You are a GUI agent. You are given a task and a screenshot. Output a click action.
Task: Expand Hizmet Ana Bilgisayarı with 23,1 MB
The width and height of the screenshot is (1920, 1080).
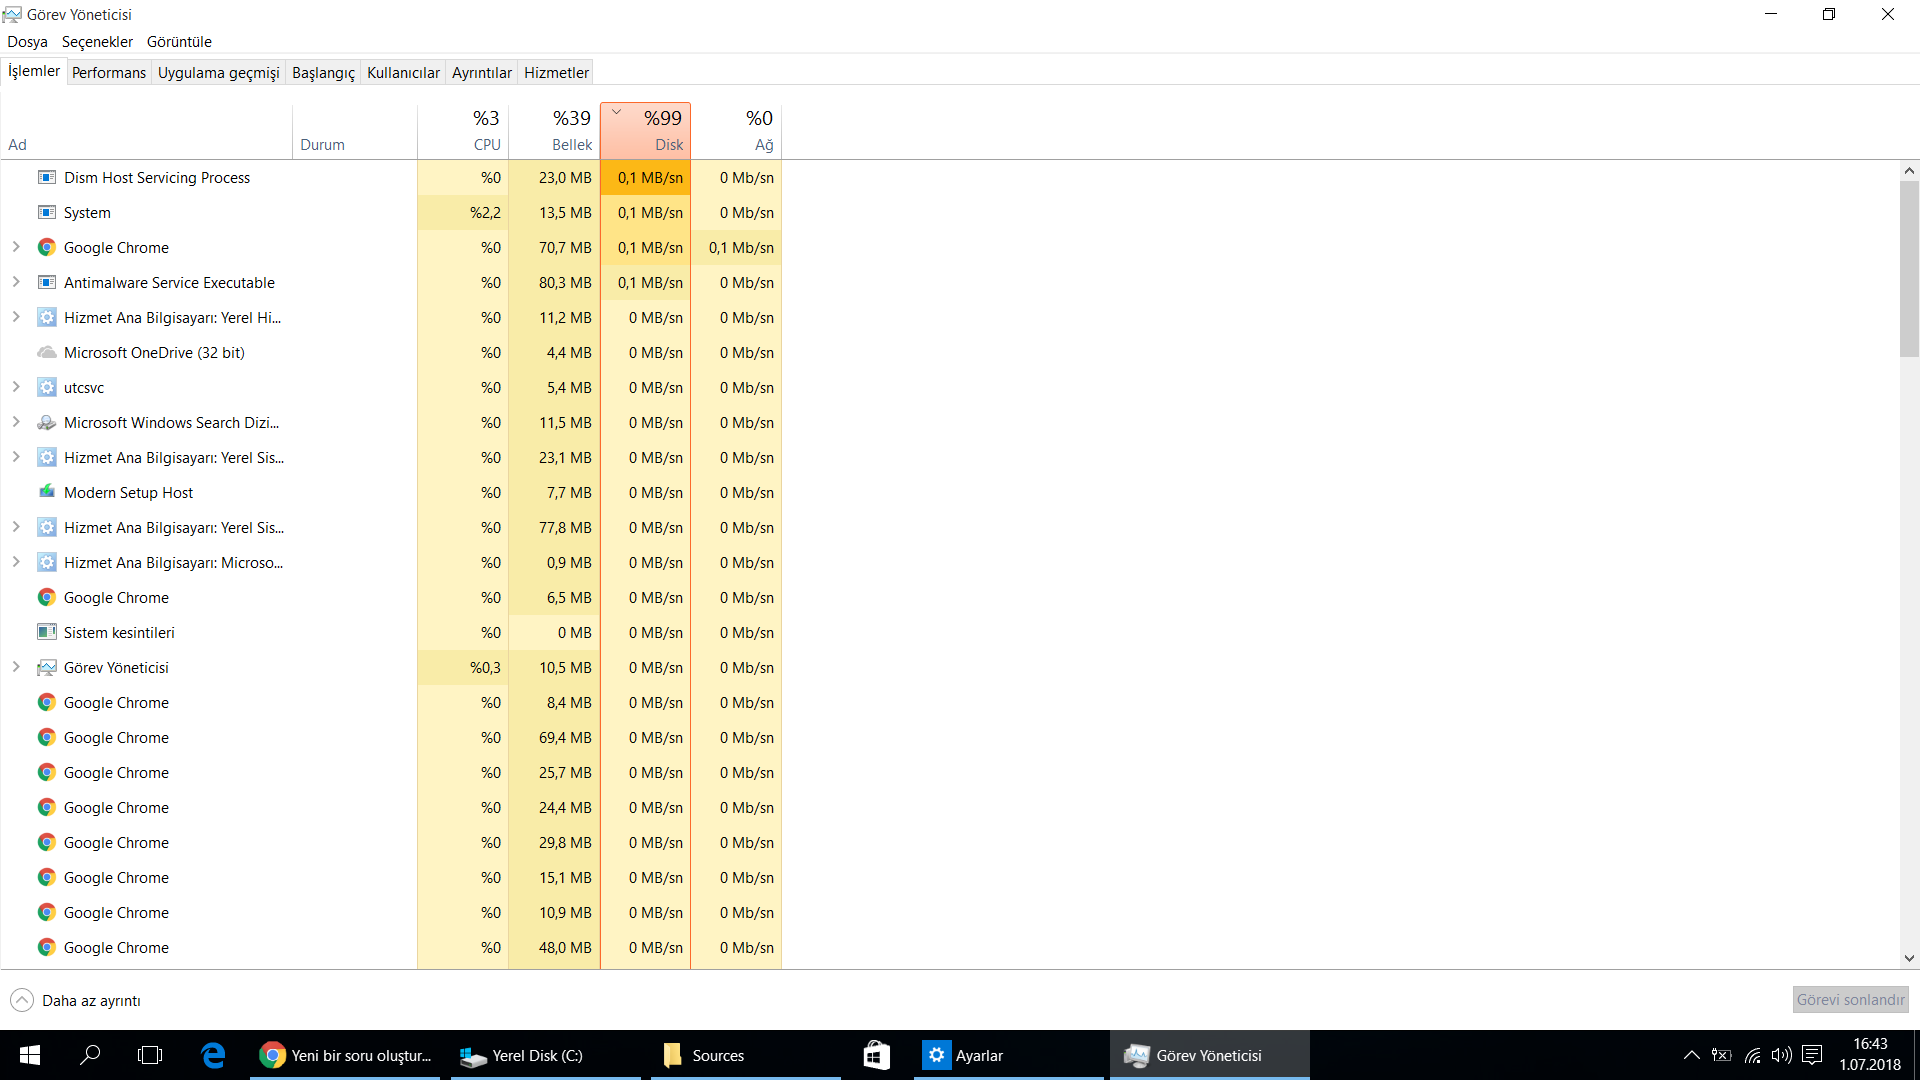pyautogui.click(x=16, y=457)
